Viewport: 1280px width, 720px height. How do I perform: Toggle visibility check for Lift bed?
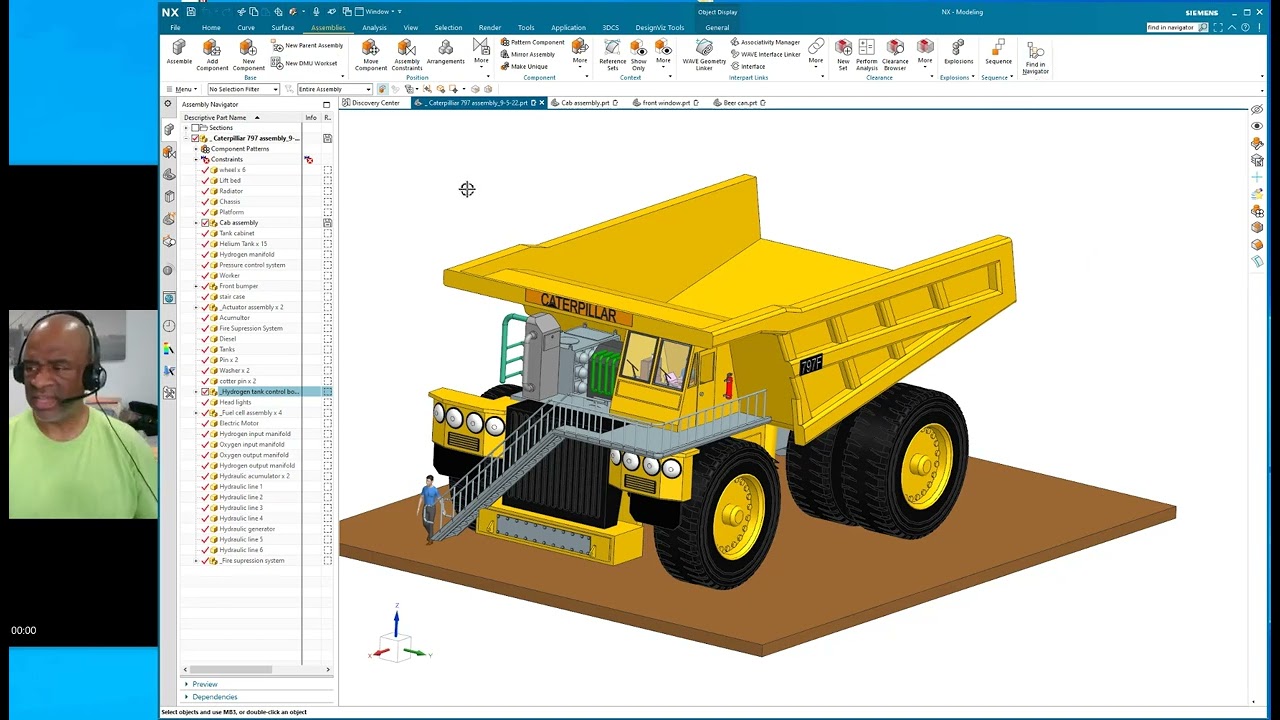(x=205, y=181)
